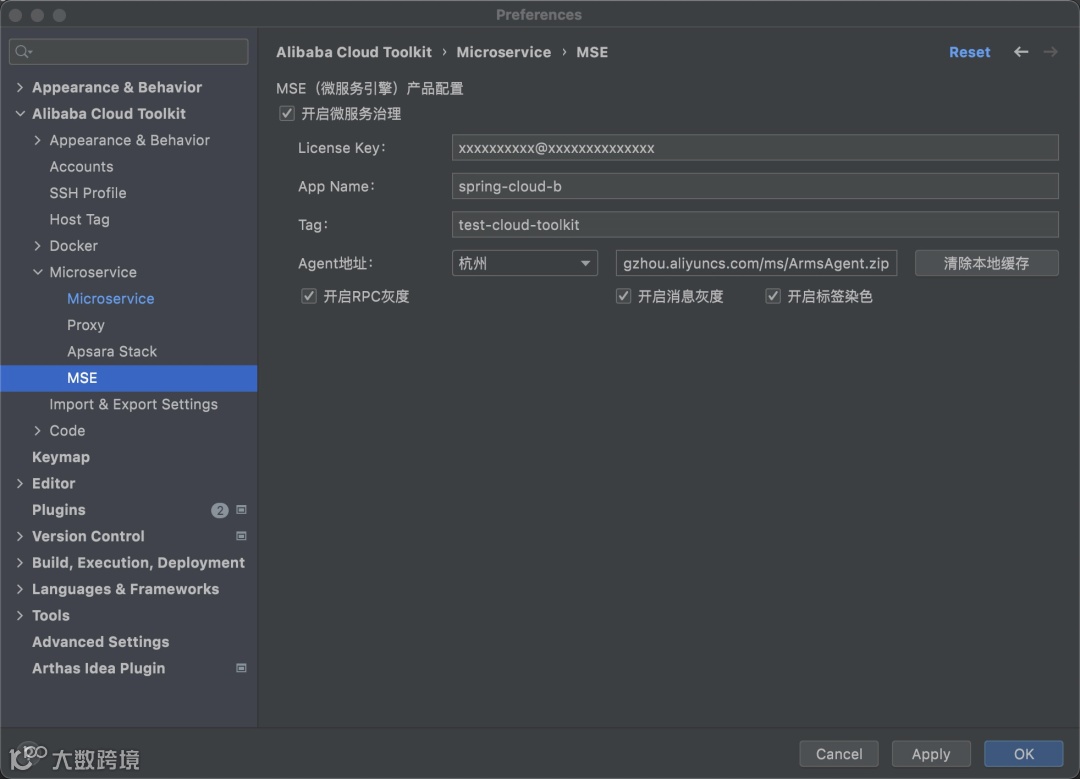
Task: Expand Appearance & Behavior under Alibaba Cloud Toolkit
Action: pyautogui.click(x=38, y=140)
